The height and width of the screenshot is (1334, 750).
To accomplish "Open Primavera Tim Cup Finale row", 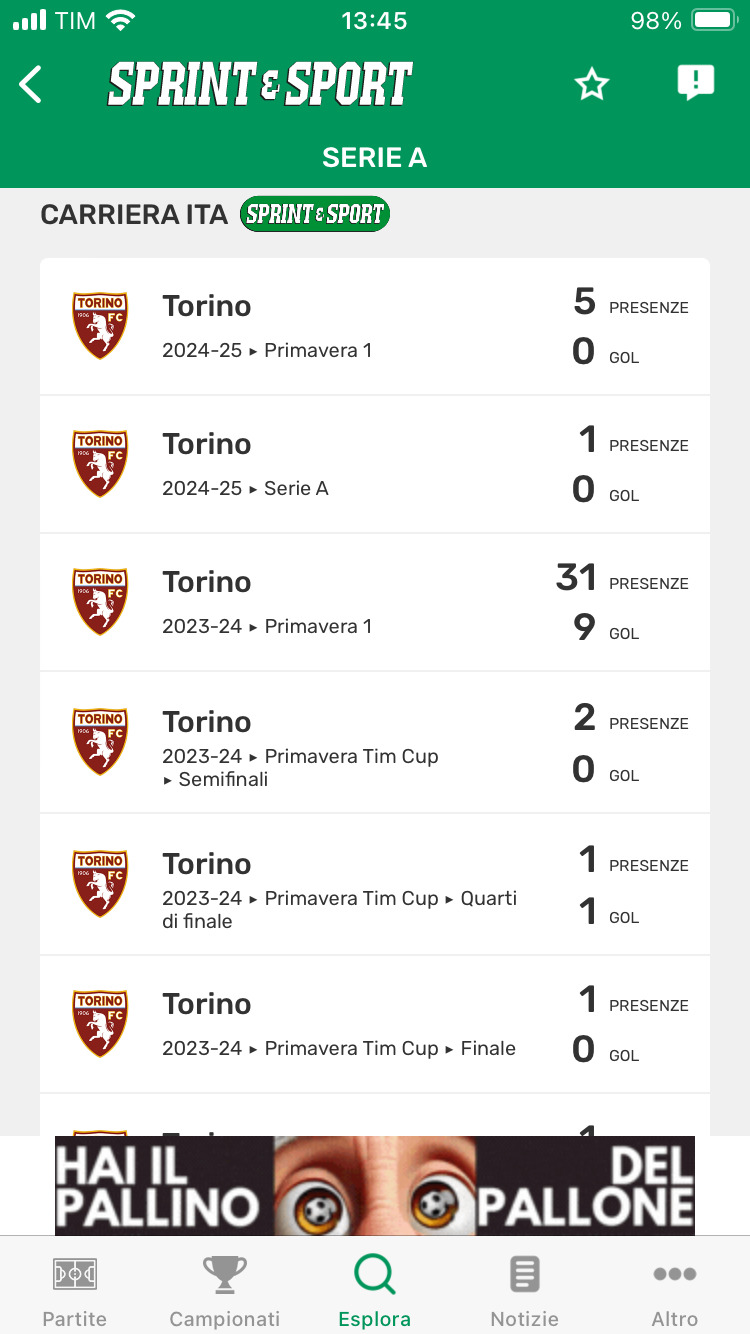I will click(375, 1025).
